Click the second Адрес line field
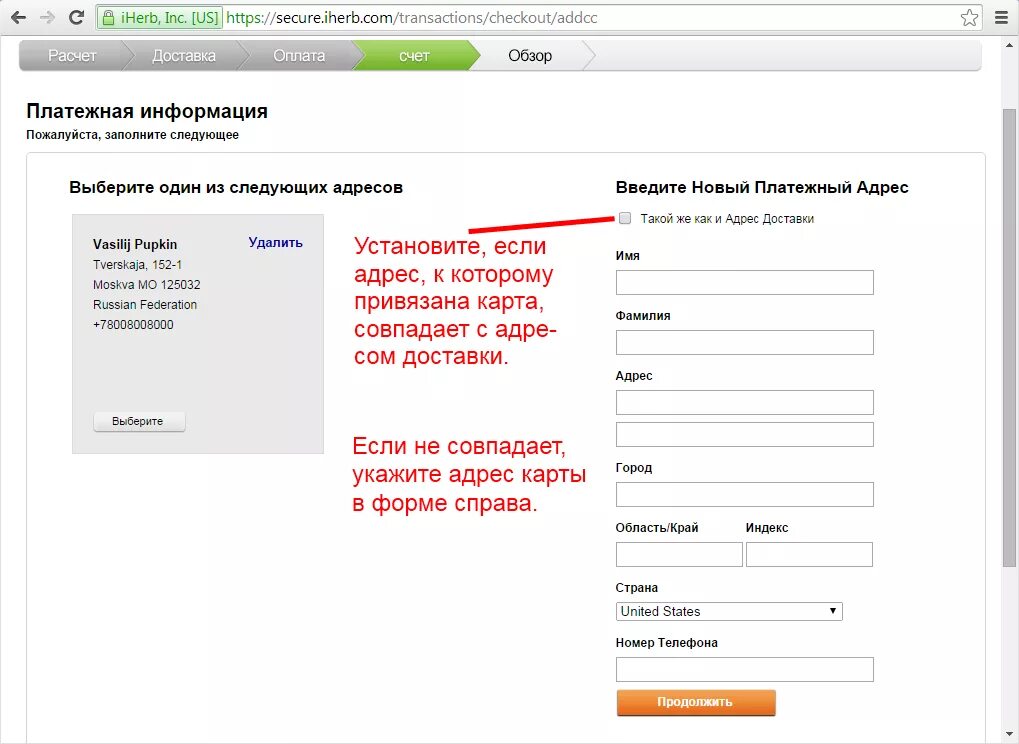 (745, 435)
